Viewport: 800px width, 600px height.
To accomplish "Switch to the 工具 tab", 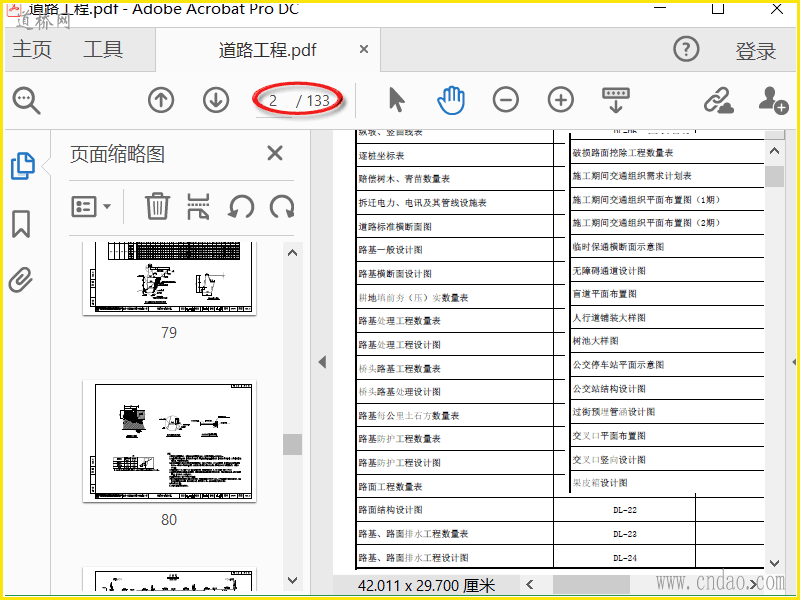I will (103, 49).
